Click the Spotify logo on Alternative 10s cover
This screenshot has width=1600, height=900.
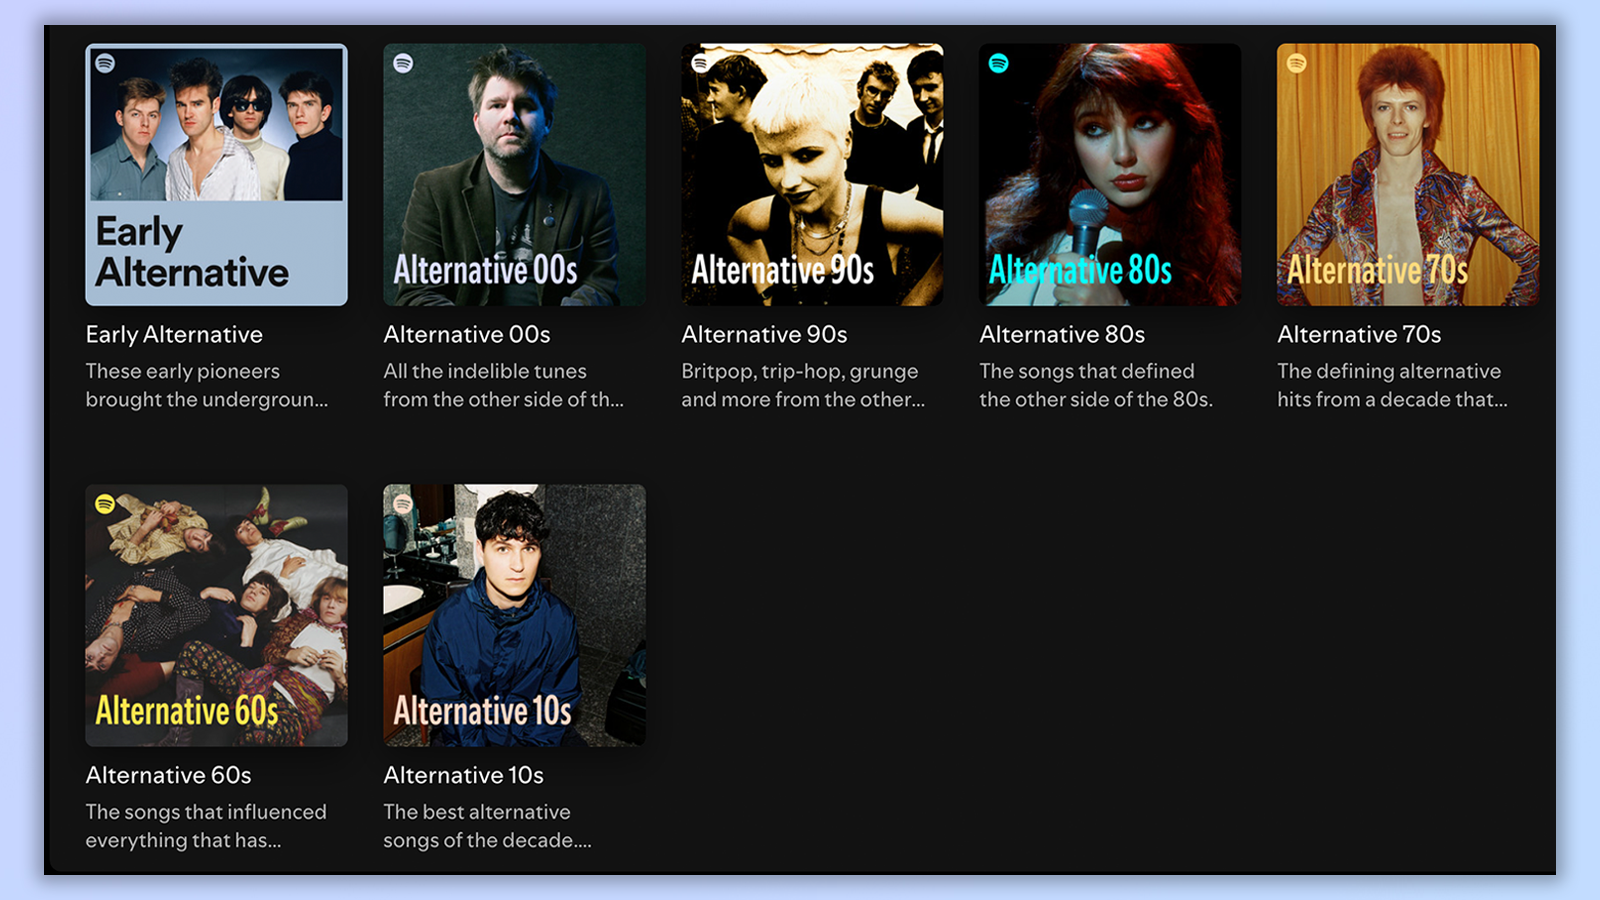(401, 501)
